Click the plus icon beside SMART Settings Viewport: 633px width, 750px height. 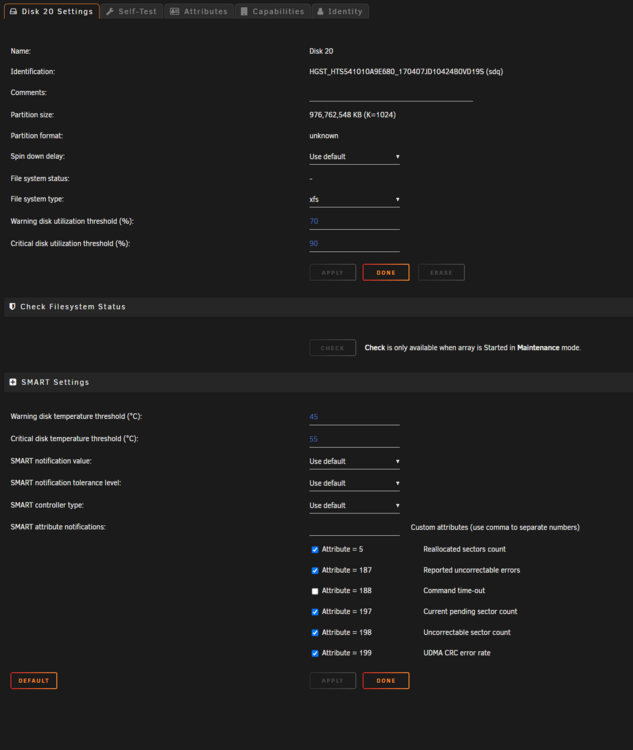[13, 382]
